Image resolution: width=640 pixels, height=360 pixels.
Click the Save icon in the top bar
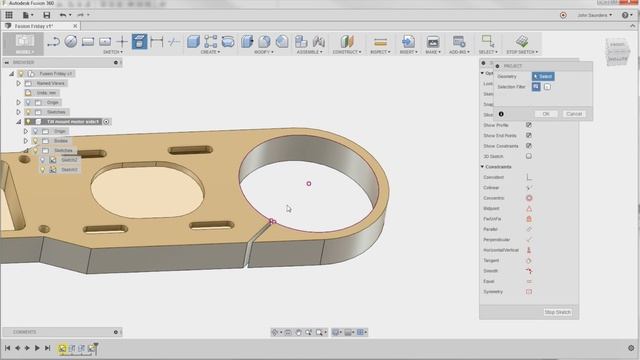coord(47,16)
